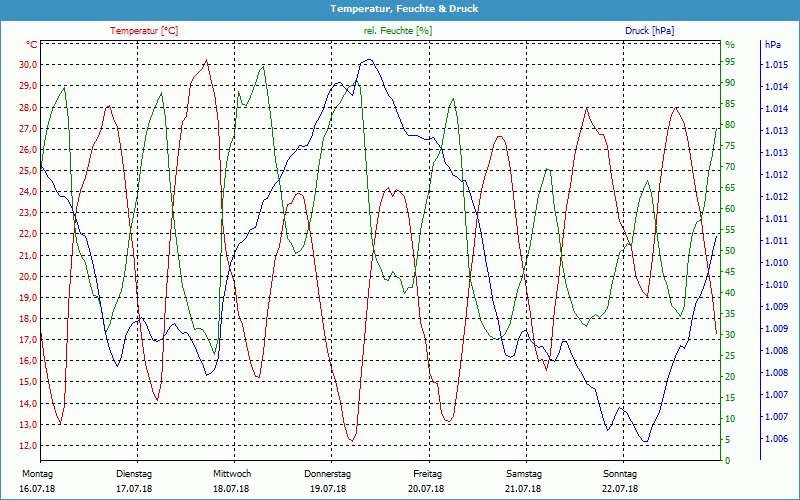
Task: Click the '1.006' pressure axis value
Action: pyautogui.click(x=776, y=438)
